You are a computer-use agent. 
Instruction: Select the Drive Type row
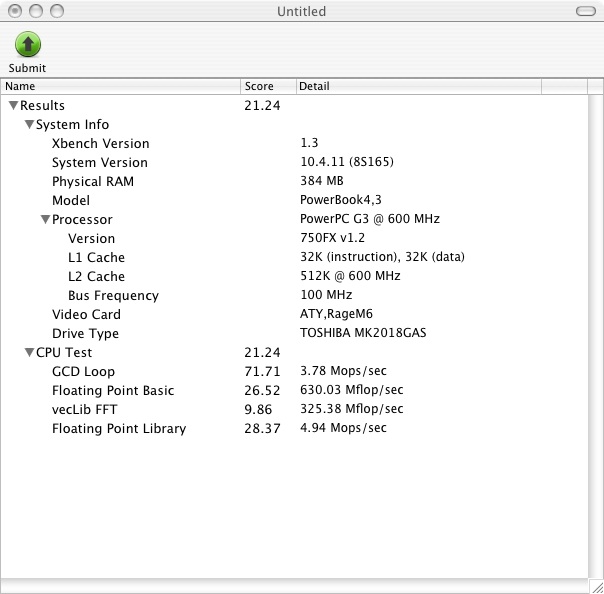(85, 334)
